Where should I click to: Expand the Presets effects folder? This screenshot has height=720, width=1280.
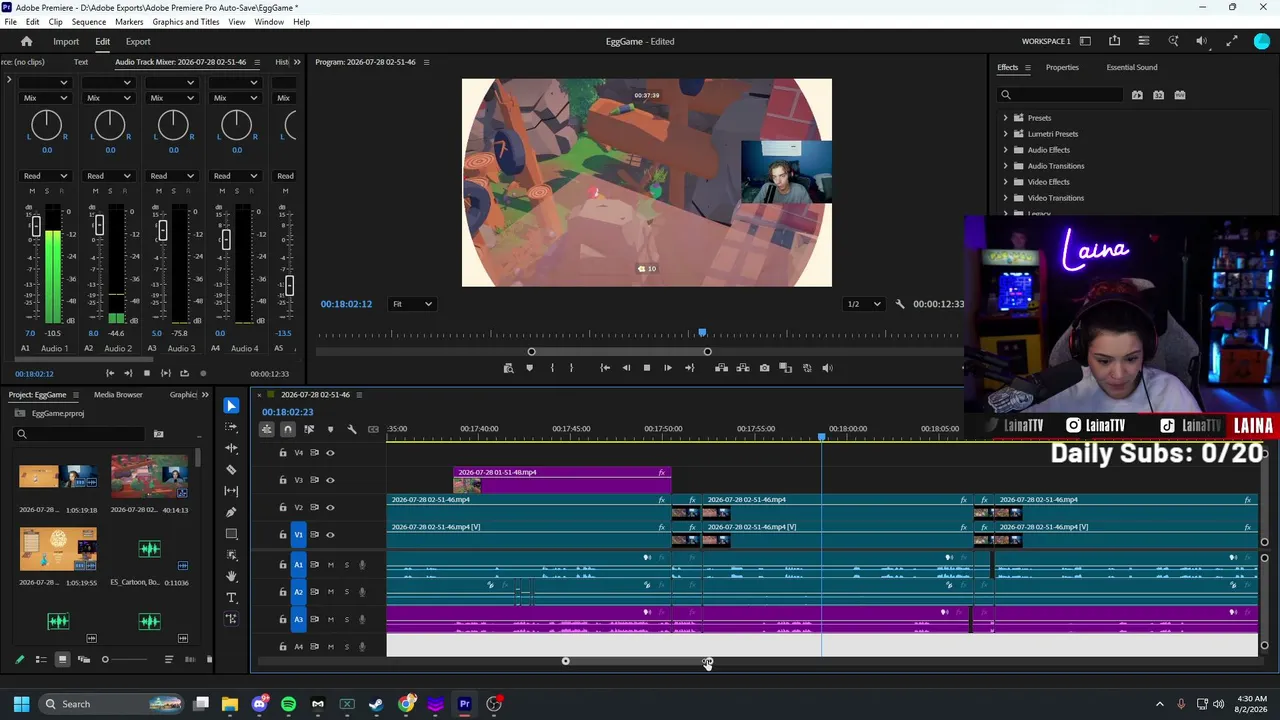tap(1006, 118)
